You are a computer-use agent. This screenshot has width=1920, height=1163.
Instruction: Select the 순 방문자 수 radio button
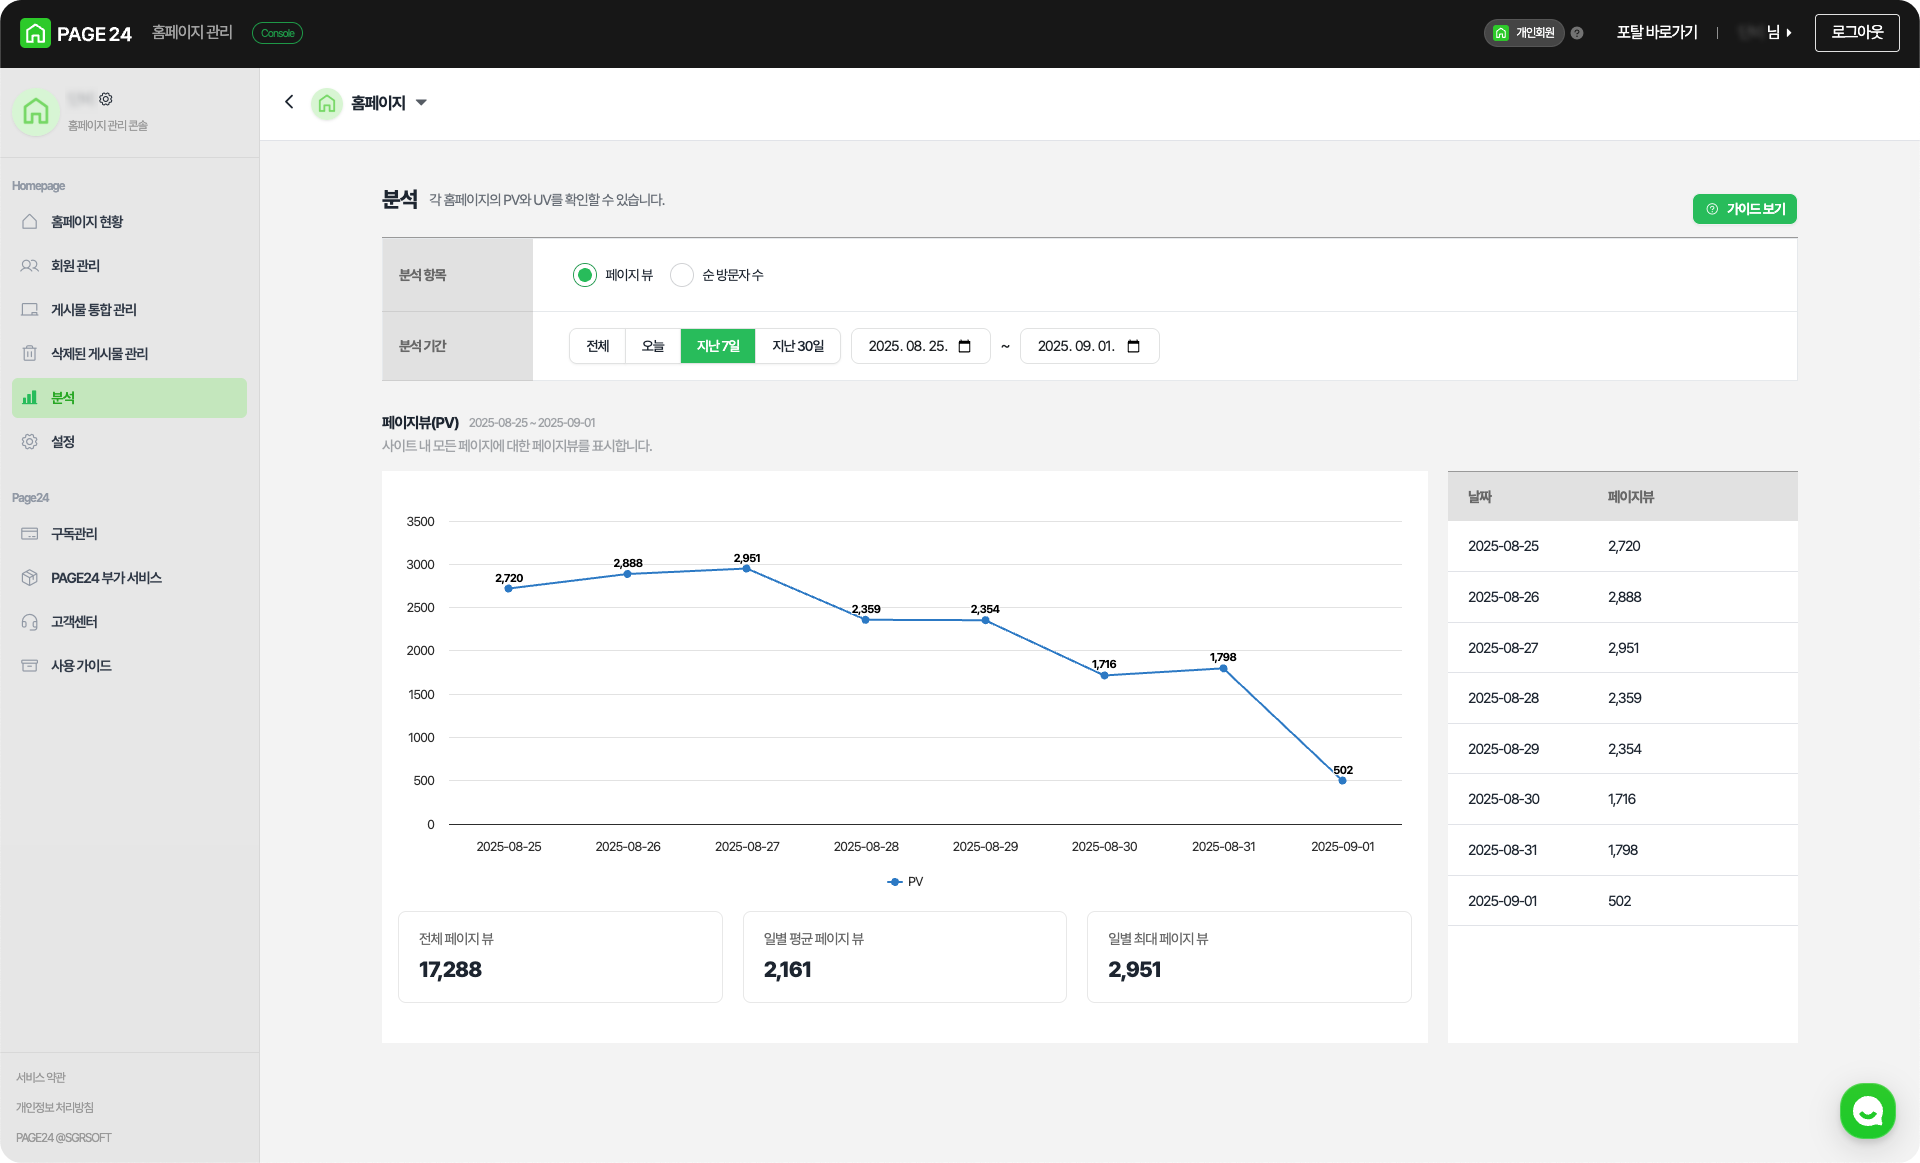[682, 275]
